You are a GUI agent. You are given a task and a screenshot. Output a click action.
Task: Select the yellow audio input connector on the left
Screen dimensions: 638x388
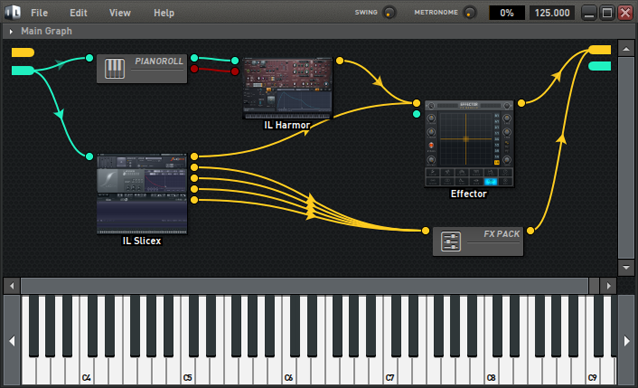click(23, 52)
